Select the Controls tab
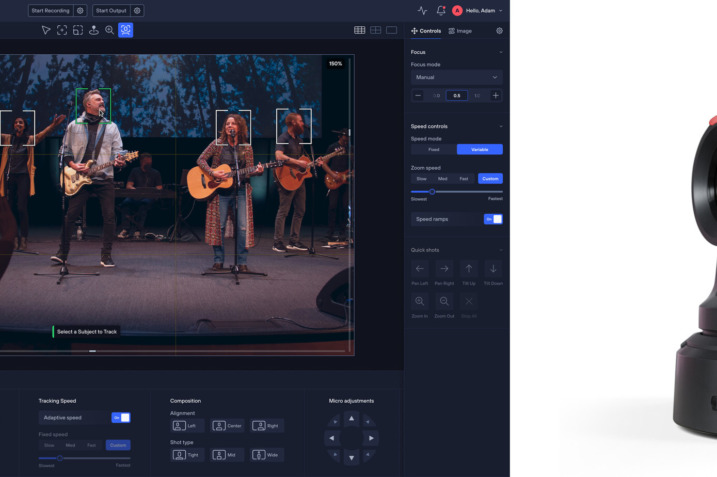The image size is (717, 477). [426, 31]
